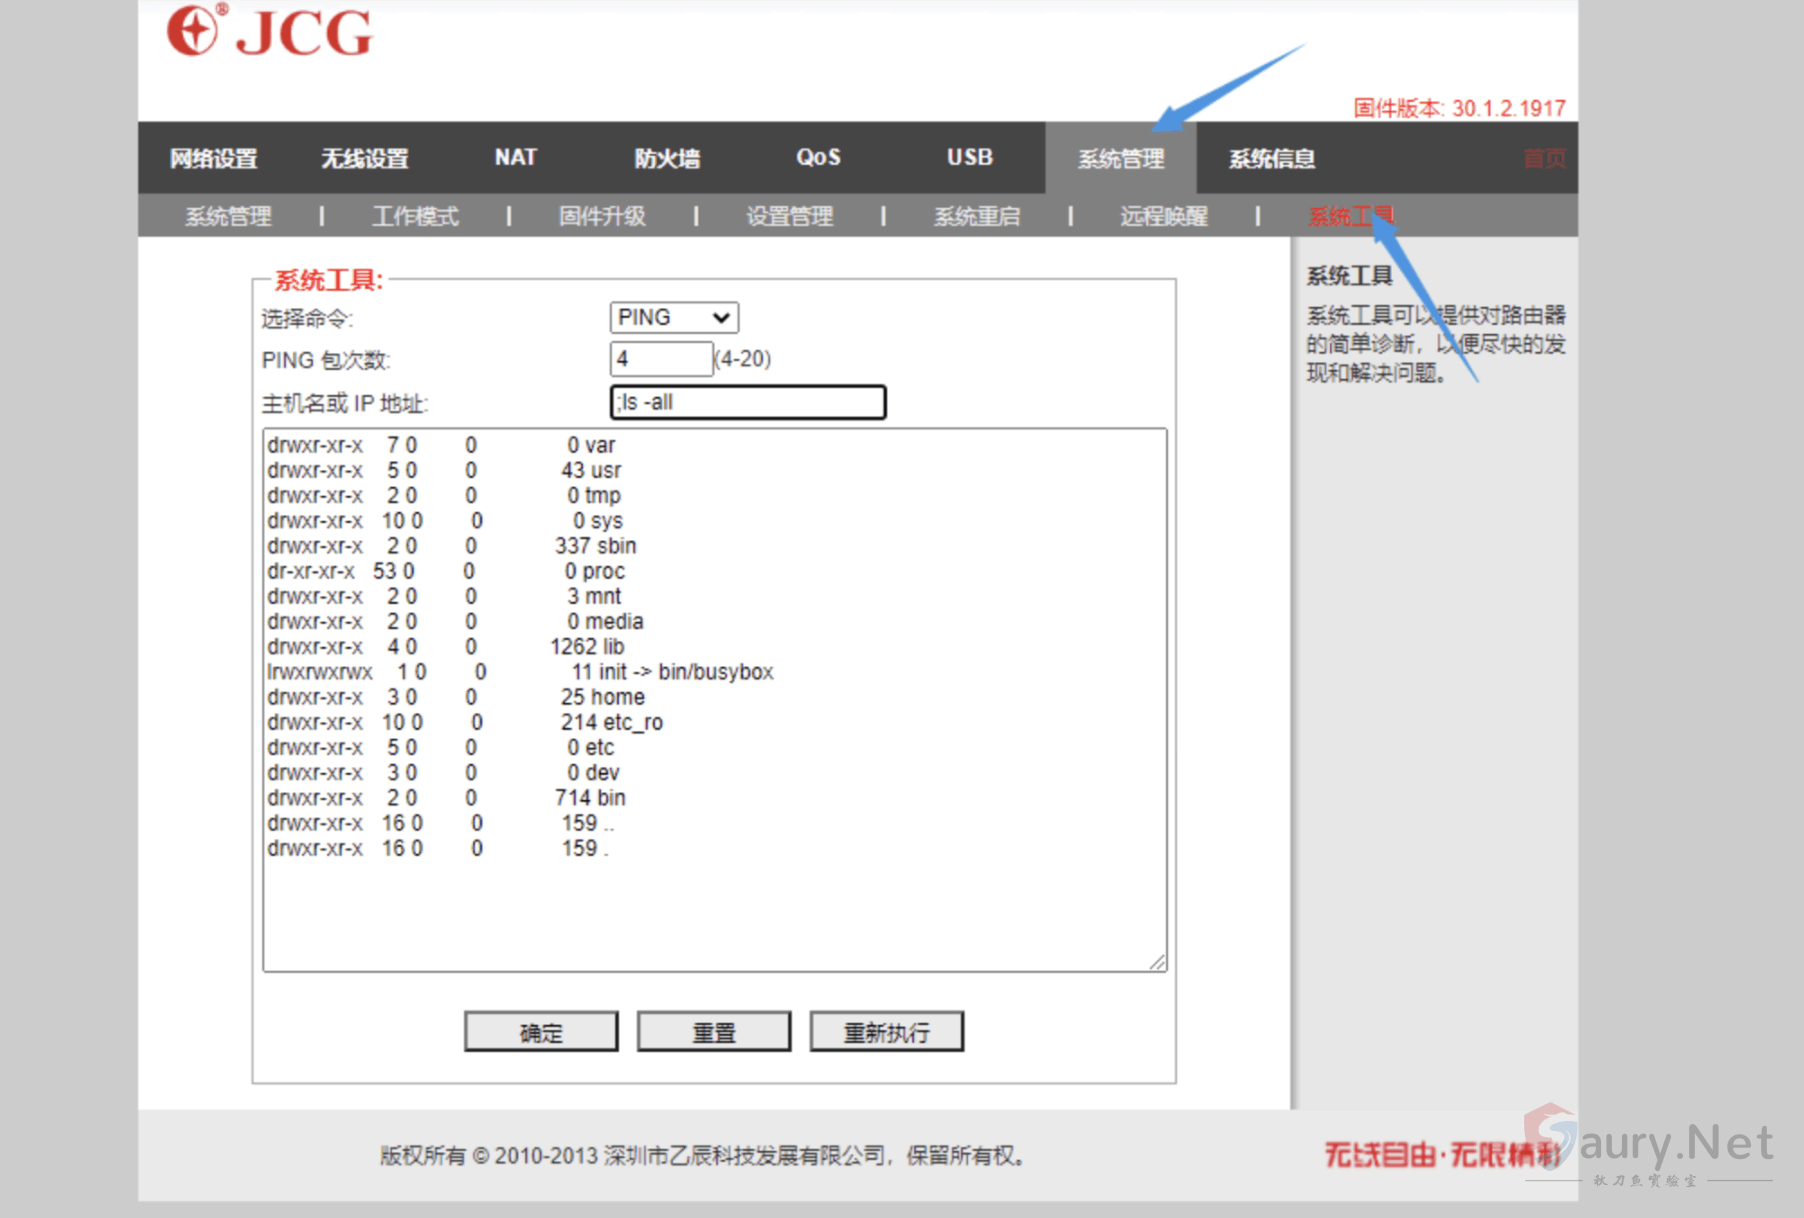The image size is (1804, 1218).
Task: Open the 网络设置 menu tab
Action: tap(213, 158)
